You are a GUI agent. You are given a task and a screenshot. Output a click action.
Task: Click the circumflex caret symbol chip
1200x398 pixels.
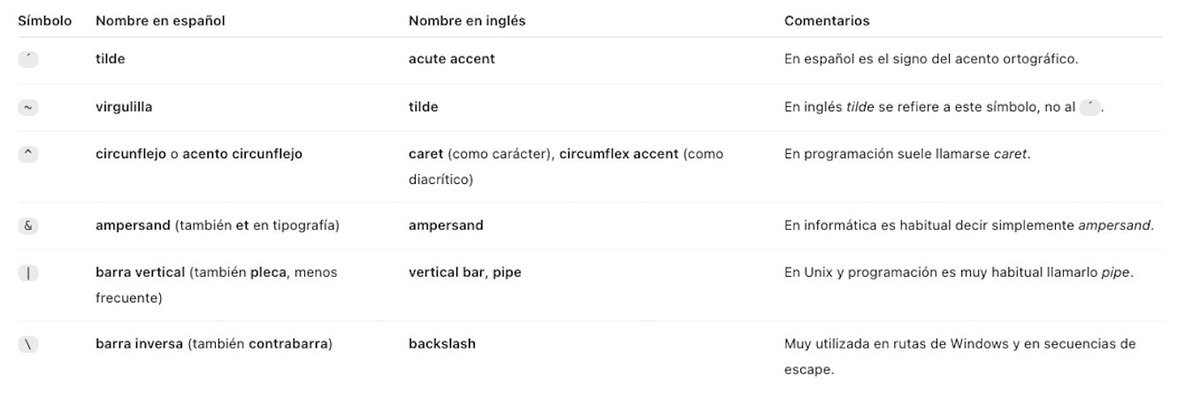coord(28,154)
